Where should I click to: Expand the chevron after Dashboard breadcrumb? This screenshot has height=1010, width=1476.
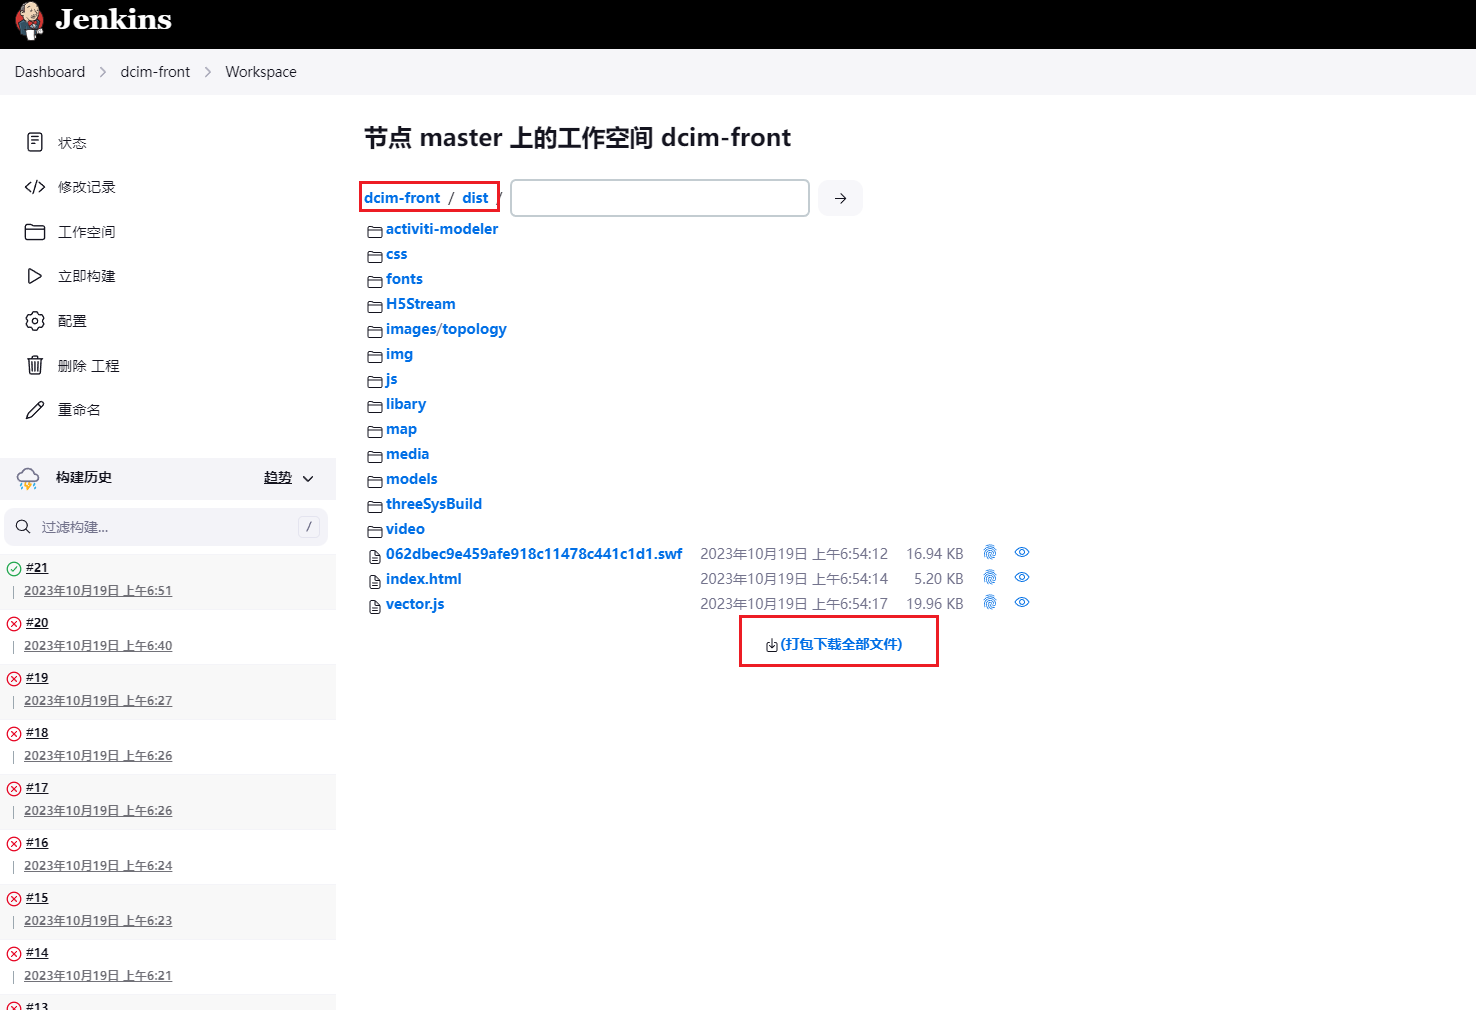tap(103, 72)
